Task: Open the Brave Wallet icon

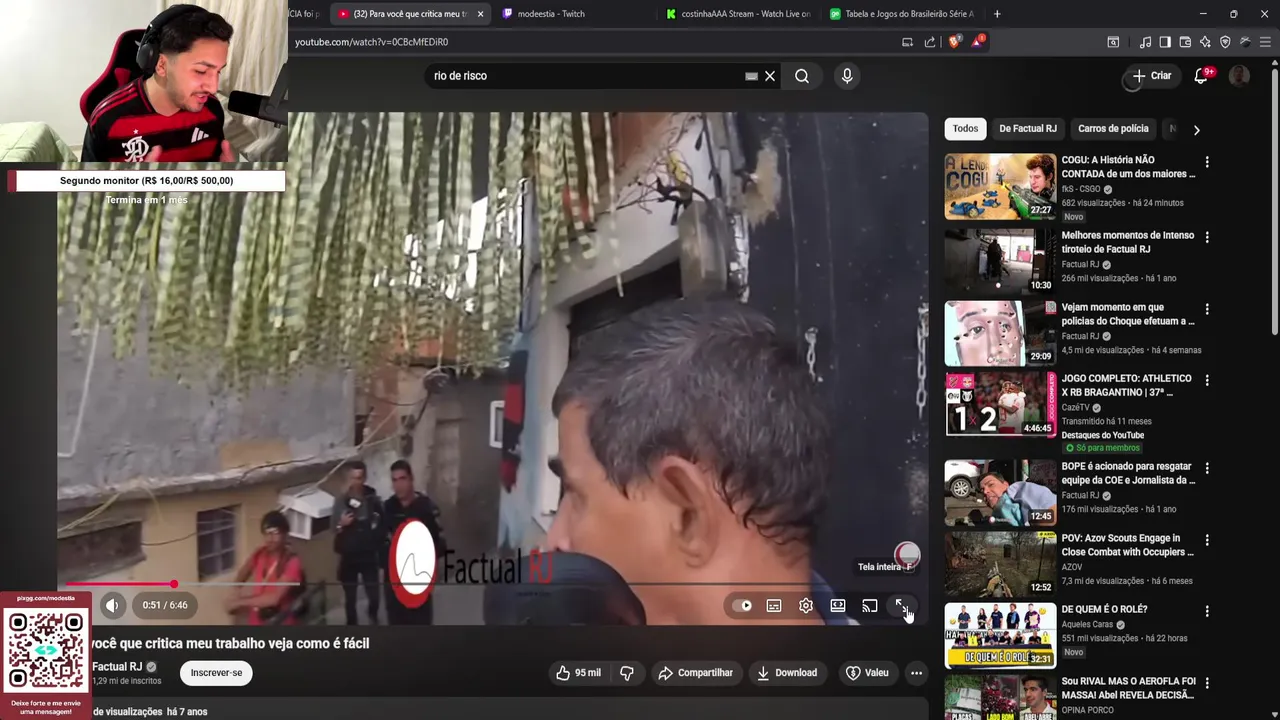Action: point(1185,42)
